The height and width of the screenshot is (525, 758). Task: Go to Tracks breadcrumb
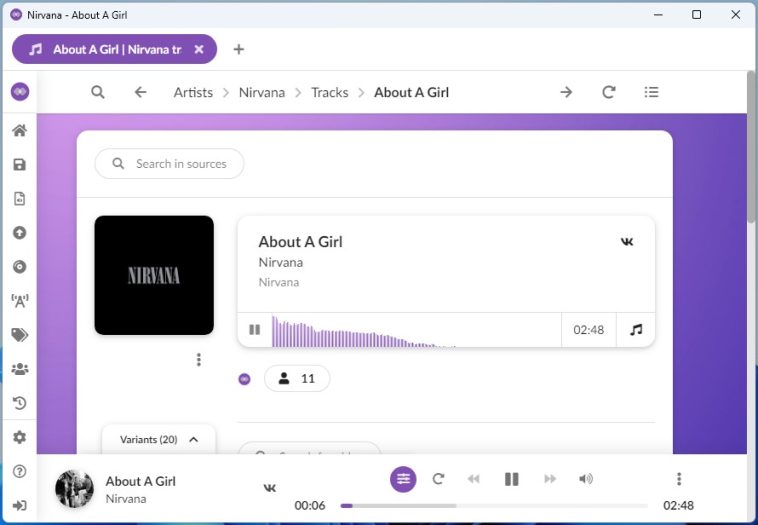coord(330,92)
